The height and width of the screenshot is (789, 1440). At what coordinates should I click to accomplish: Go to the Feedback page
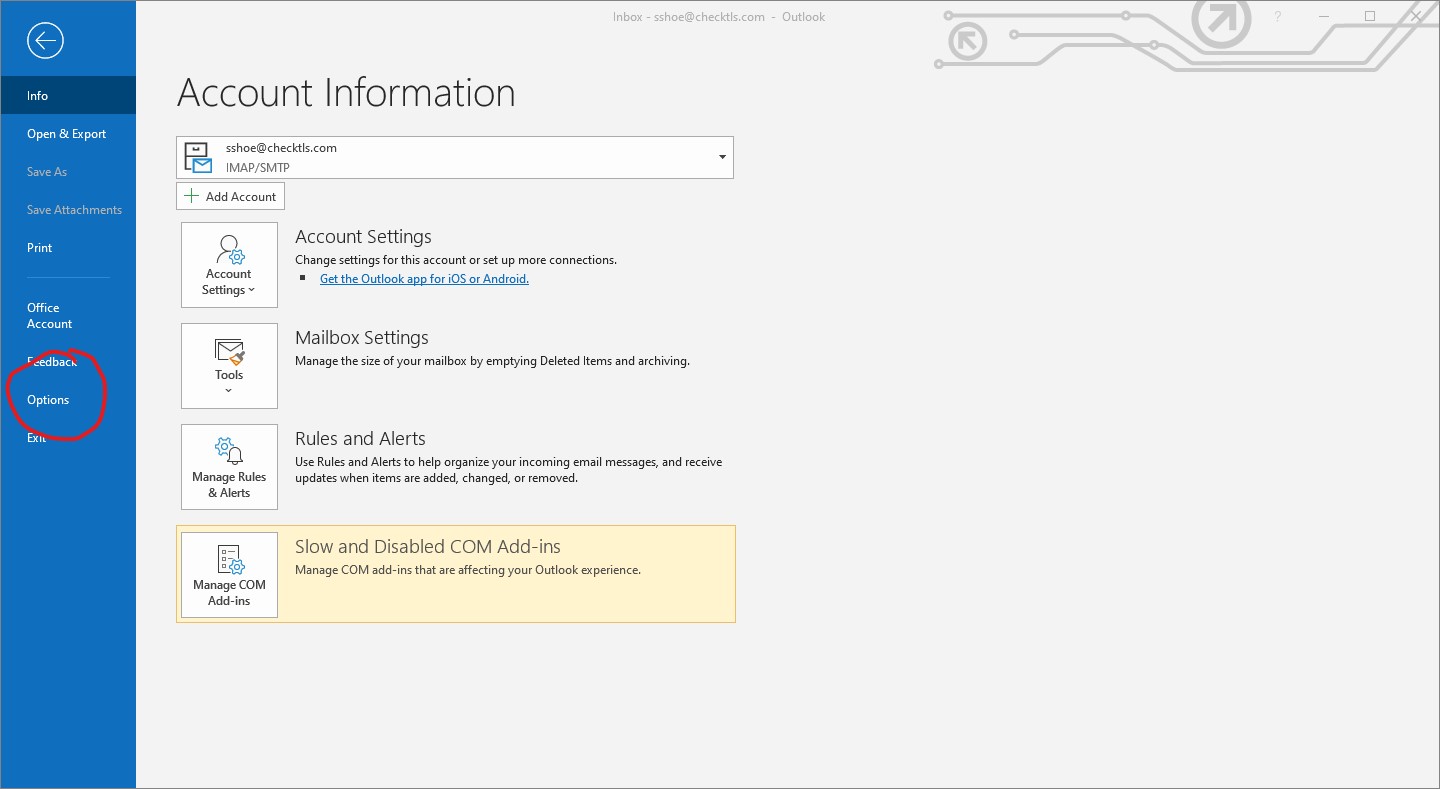point(68,361)
